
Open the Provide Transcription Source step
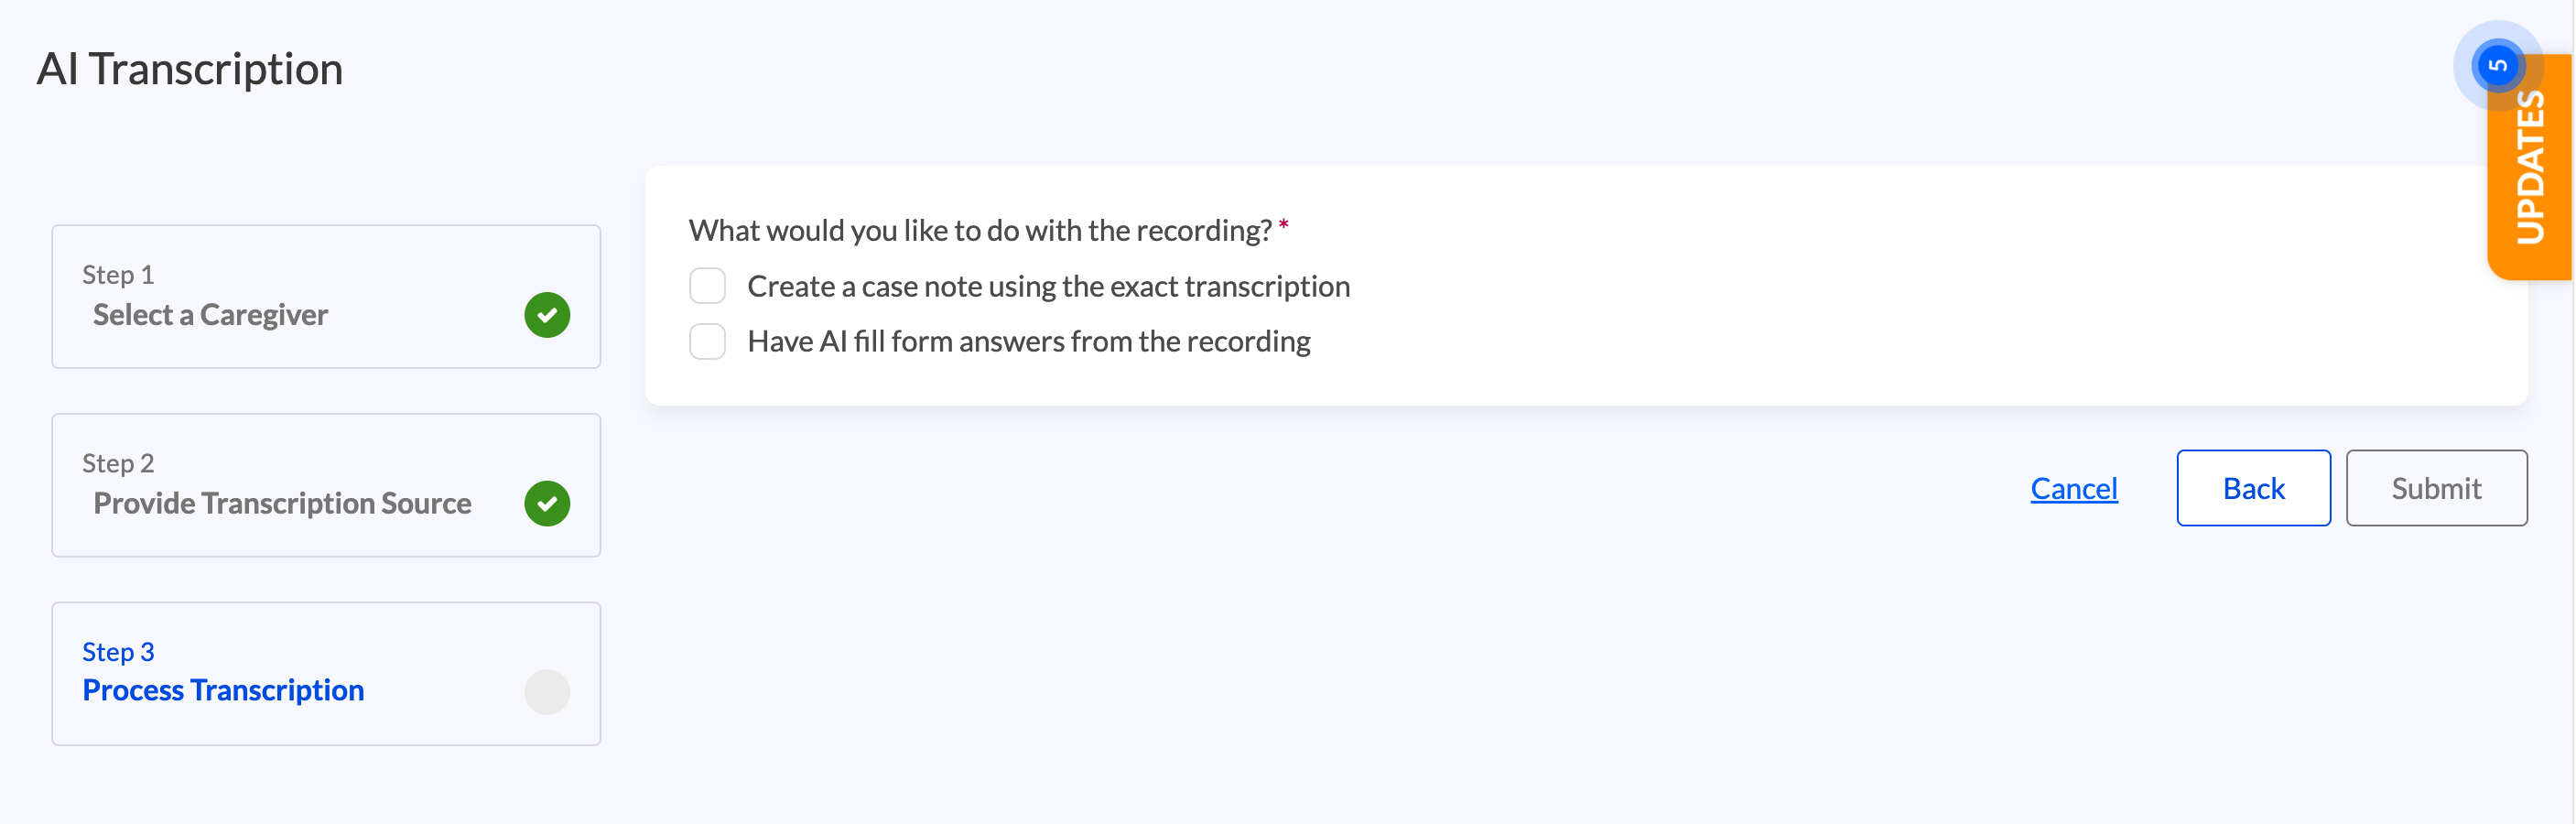[x=282, y=503]
